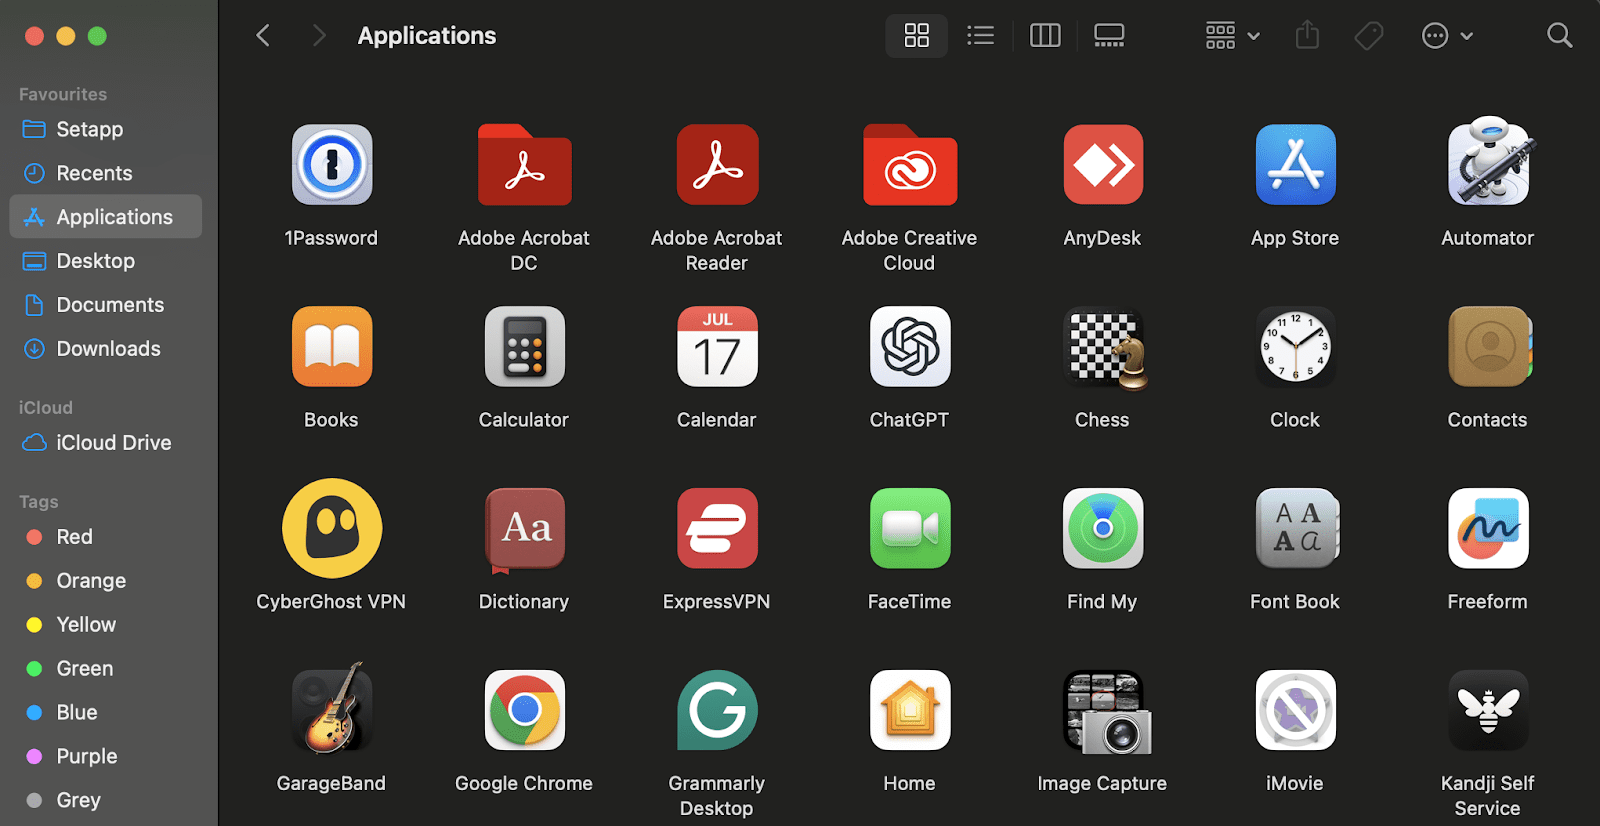Viewport: 1600px width, 826px height.
Task: Switch to column view
Action: pyautogui.click(x=1045, y=36)
